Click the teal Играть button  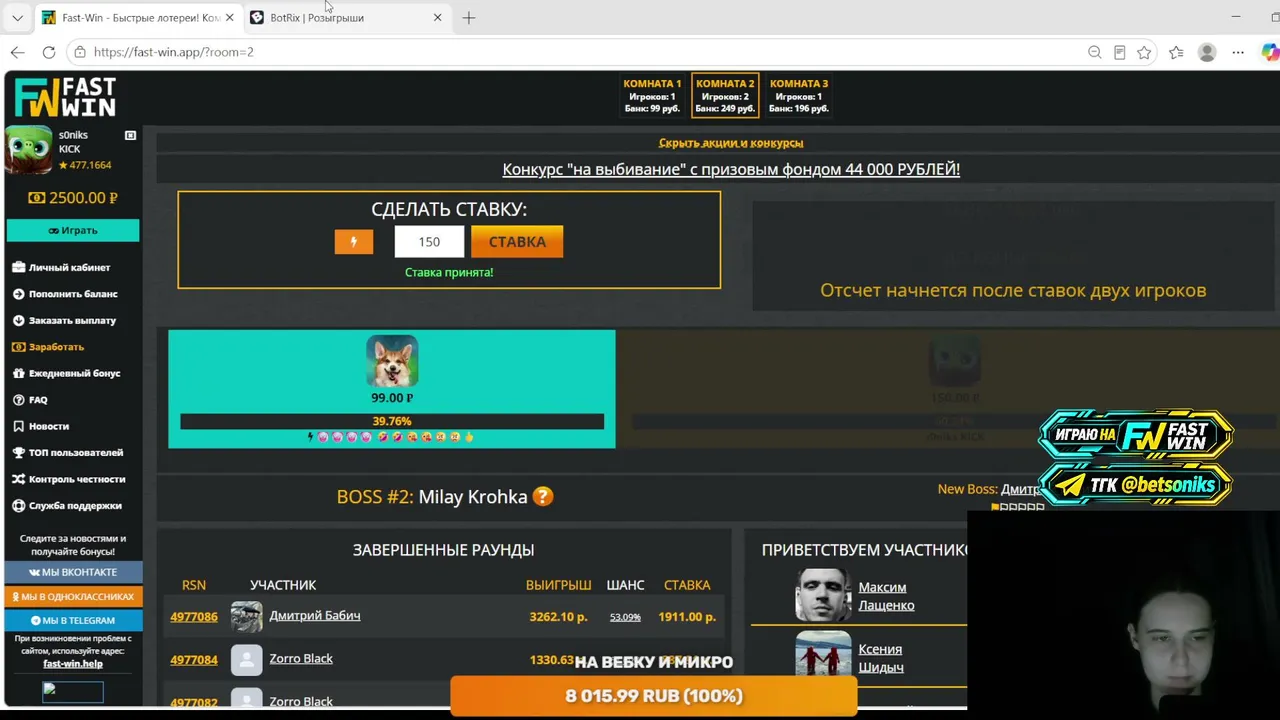coord(73,230)
